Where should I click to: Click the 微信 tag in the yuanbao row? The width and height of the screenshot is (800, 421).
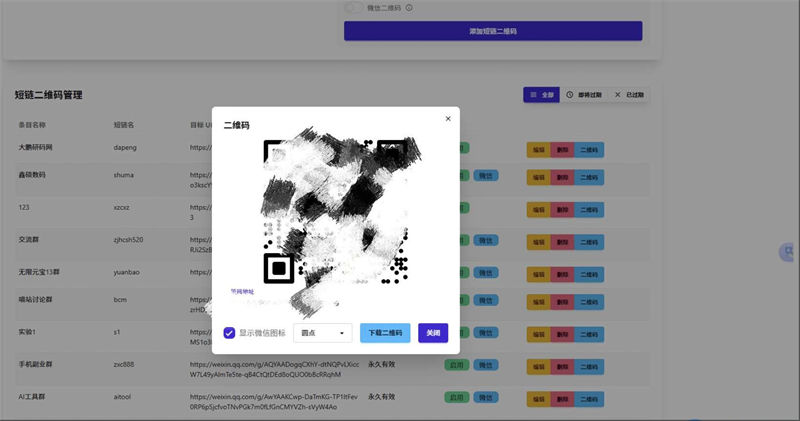click(x=486, y=273)
